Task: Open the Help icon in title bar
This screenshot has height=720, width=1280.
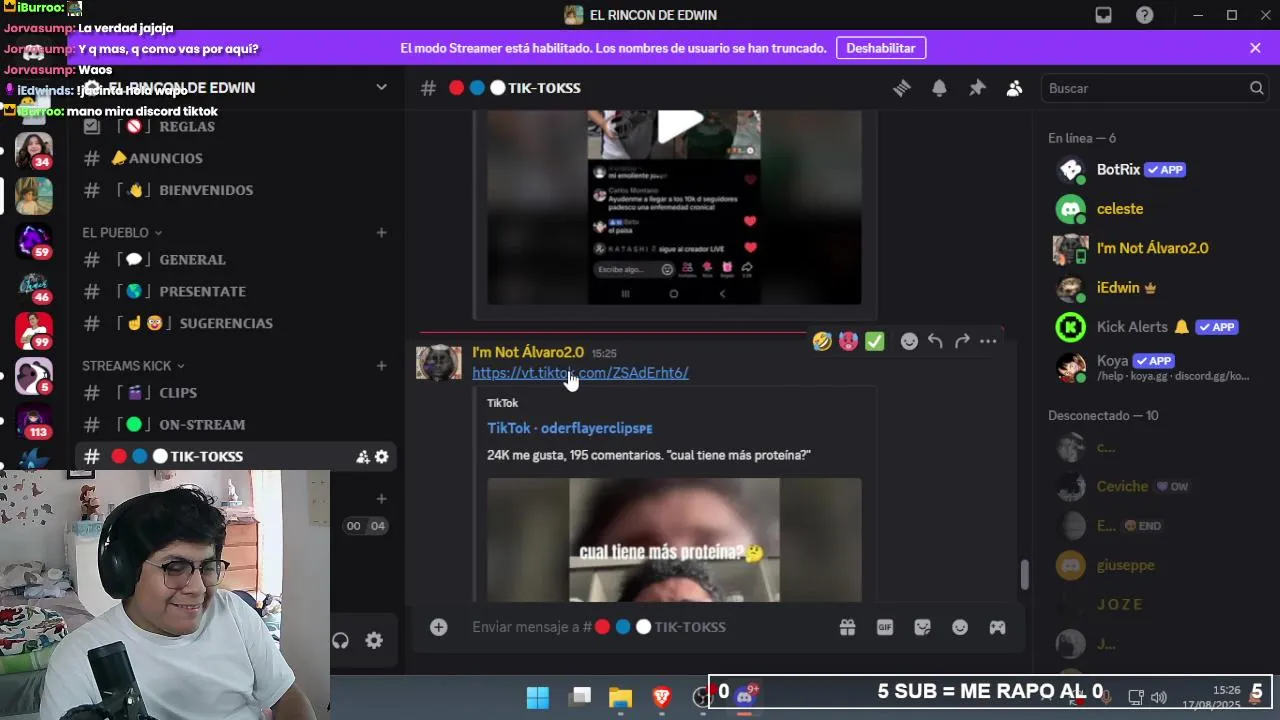Action: pyautogui.click(x=1145, y=15)
